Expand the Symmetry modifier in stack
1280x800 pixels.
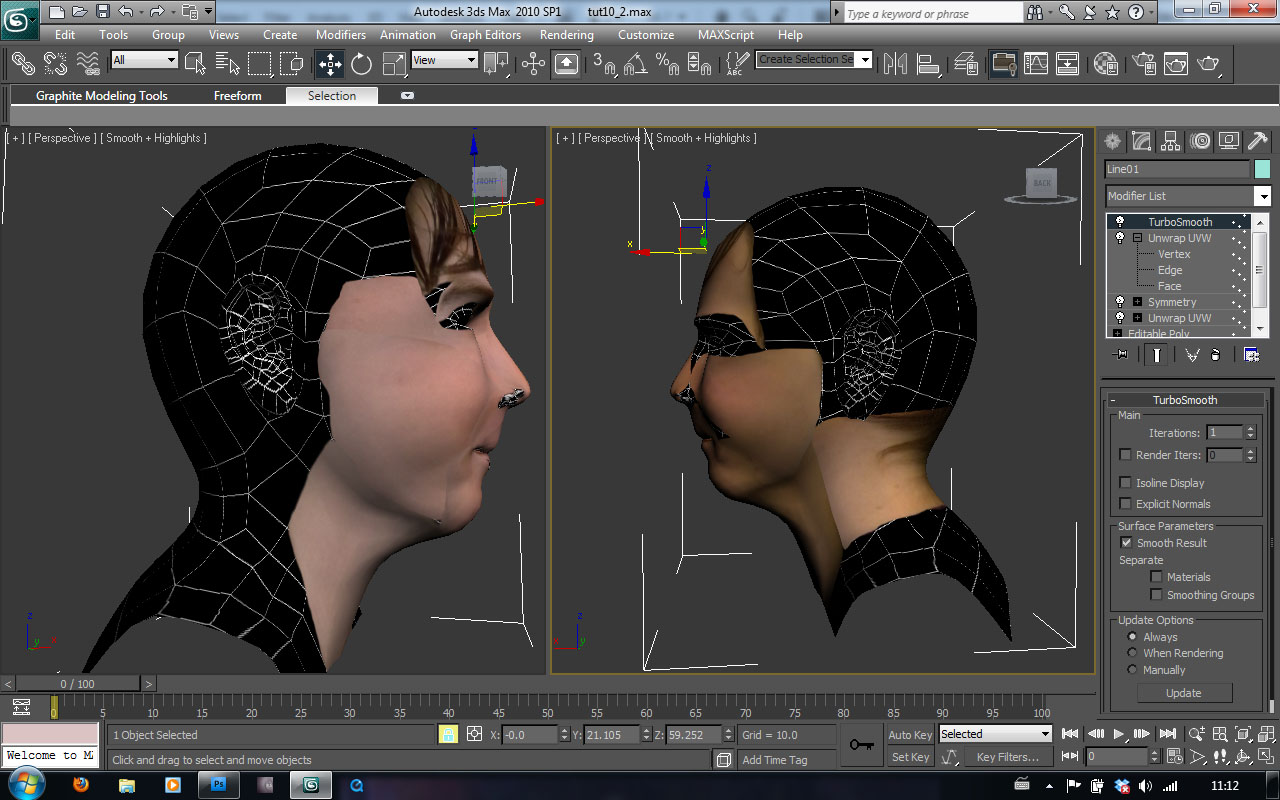click(1137, 302)
